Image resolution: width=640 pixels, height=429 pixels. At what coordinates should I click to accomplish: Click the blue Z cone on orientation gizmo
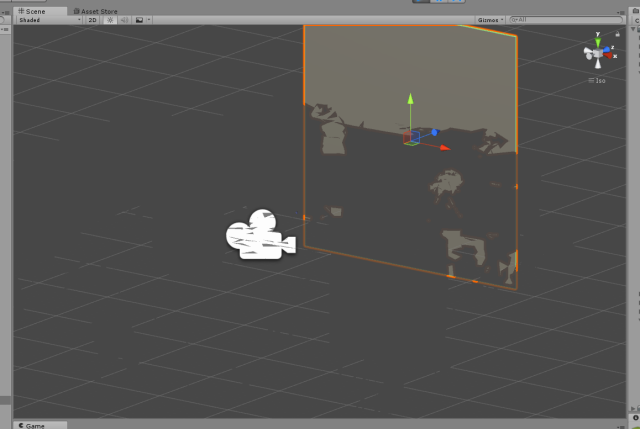click(607, 49)
